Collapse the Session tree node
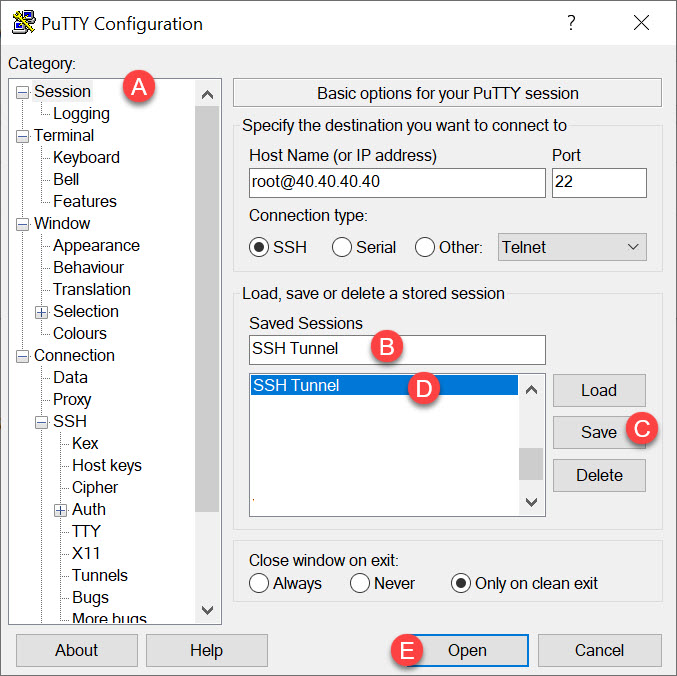The image size is (677, 676). pos(22,92)
